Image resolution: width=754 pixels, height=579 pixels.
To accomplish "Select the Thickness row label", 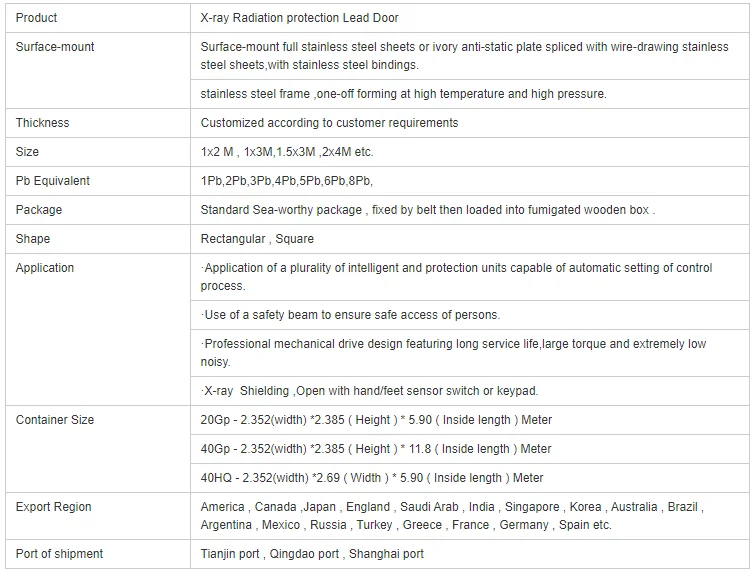I will pyautogui.click(x=43, y=123).
